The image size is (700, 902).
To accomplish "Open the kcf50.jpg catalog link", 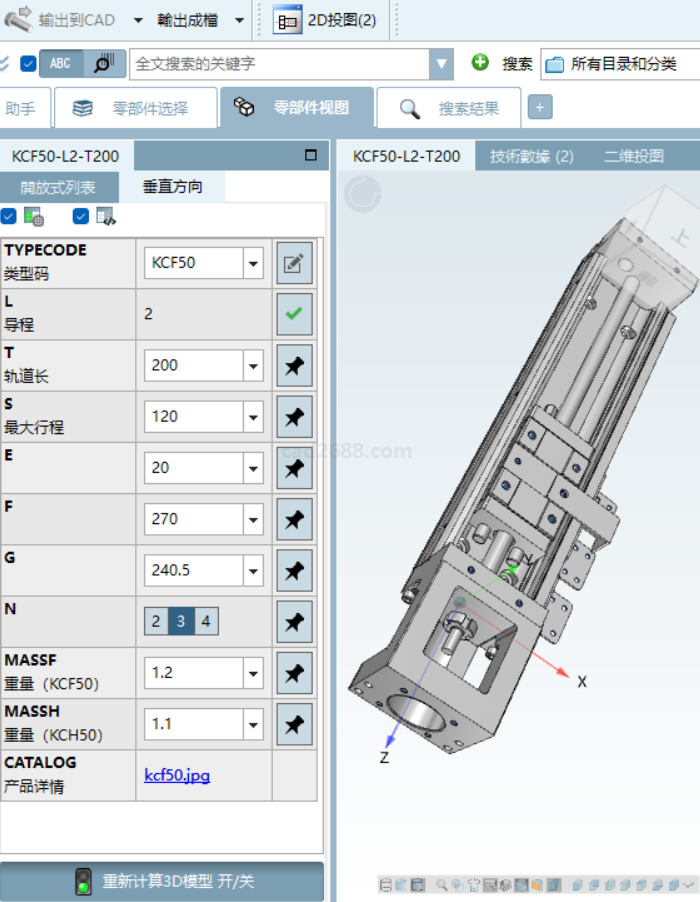I will 177,775.
